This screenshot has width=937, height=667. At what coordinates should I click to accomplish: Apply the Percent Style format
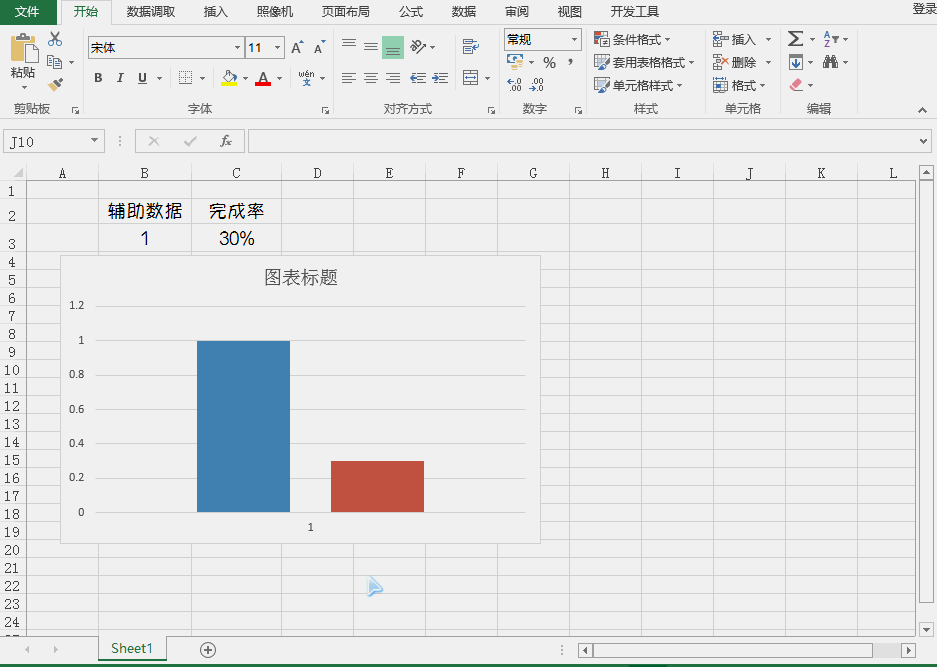pyautogui.click(x=549, y=62)
